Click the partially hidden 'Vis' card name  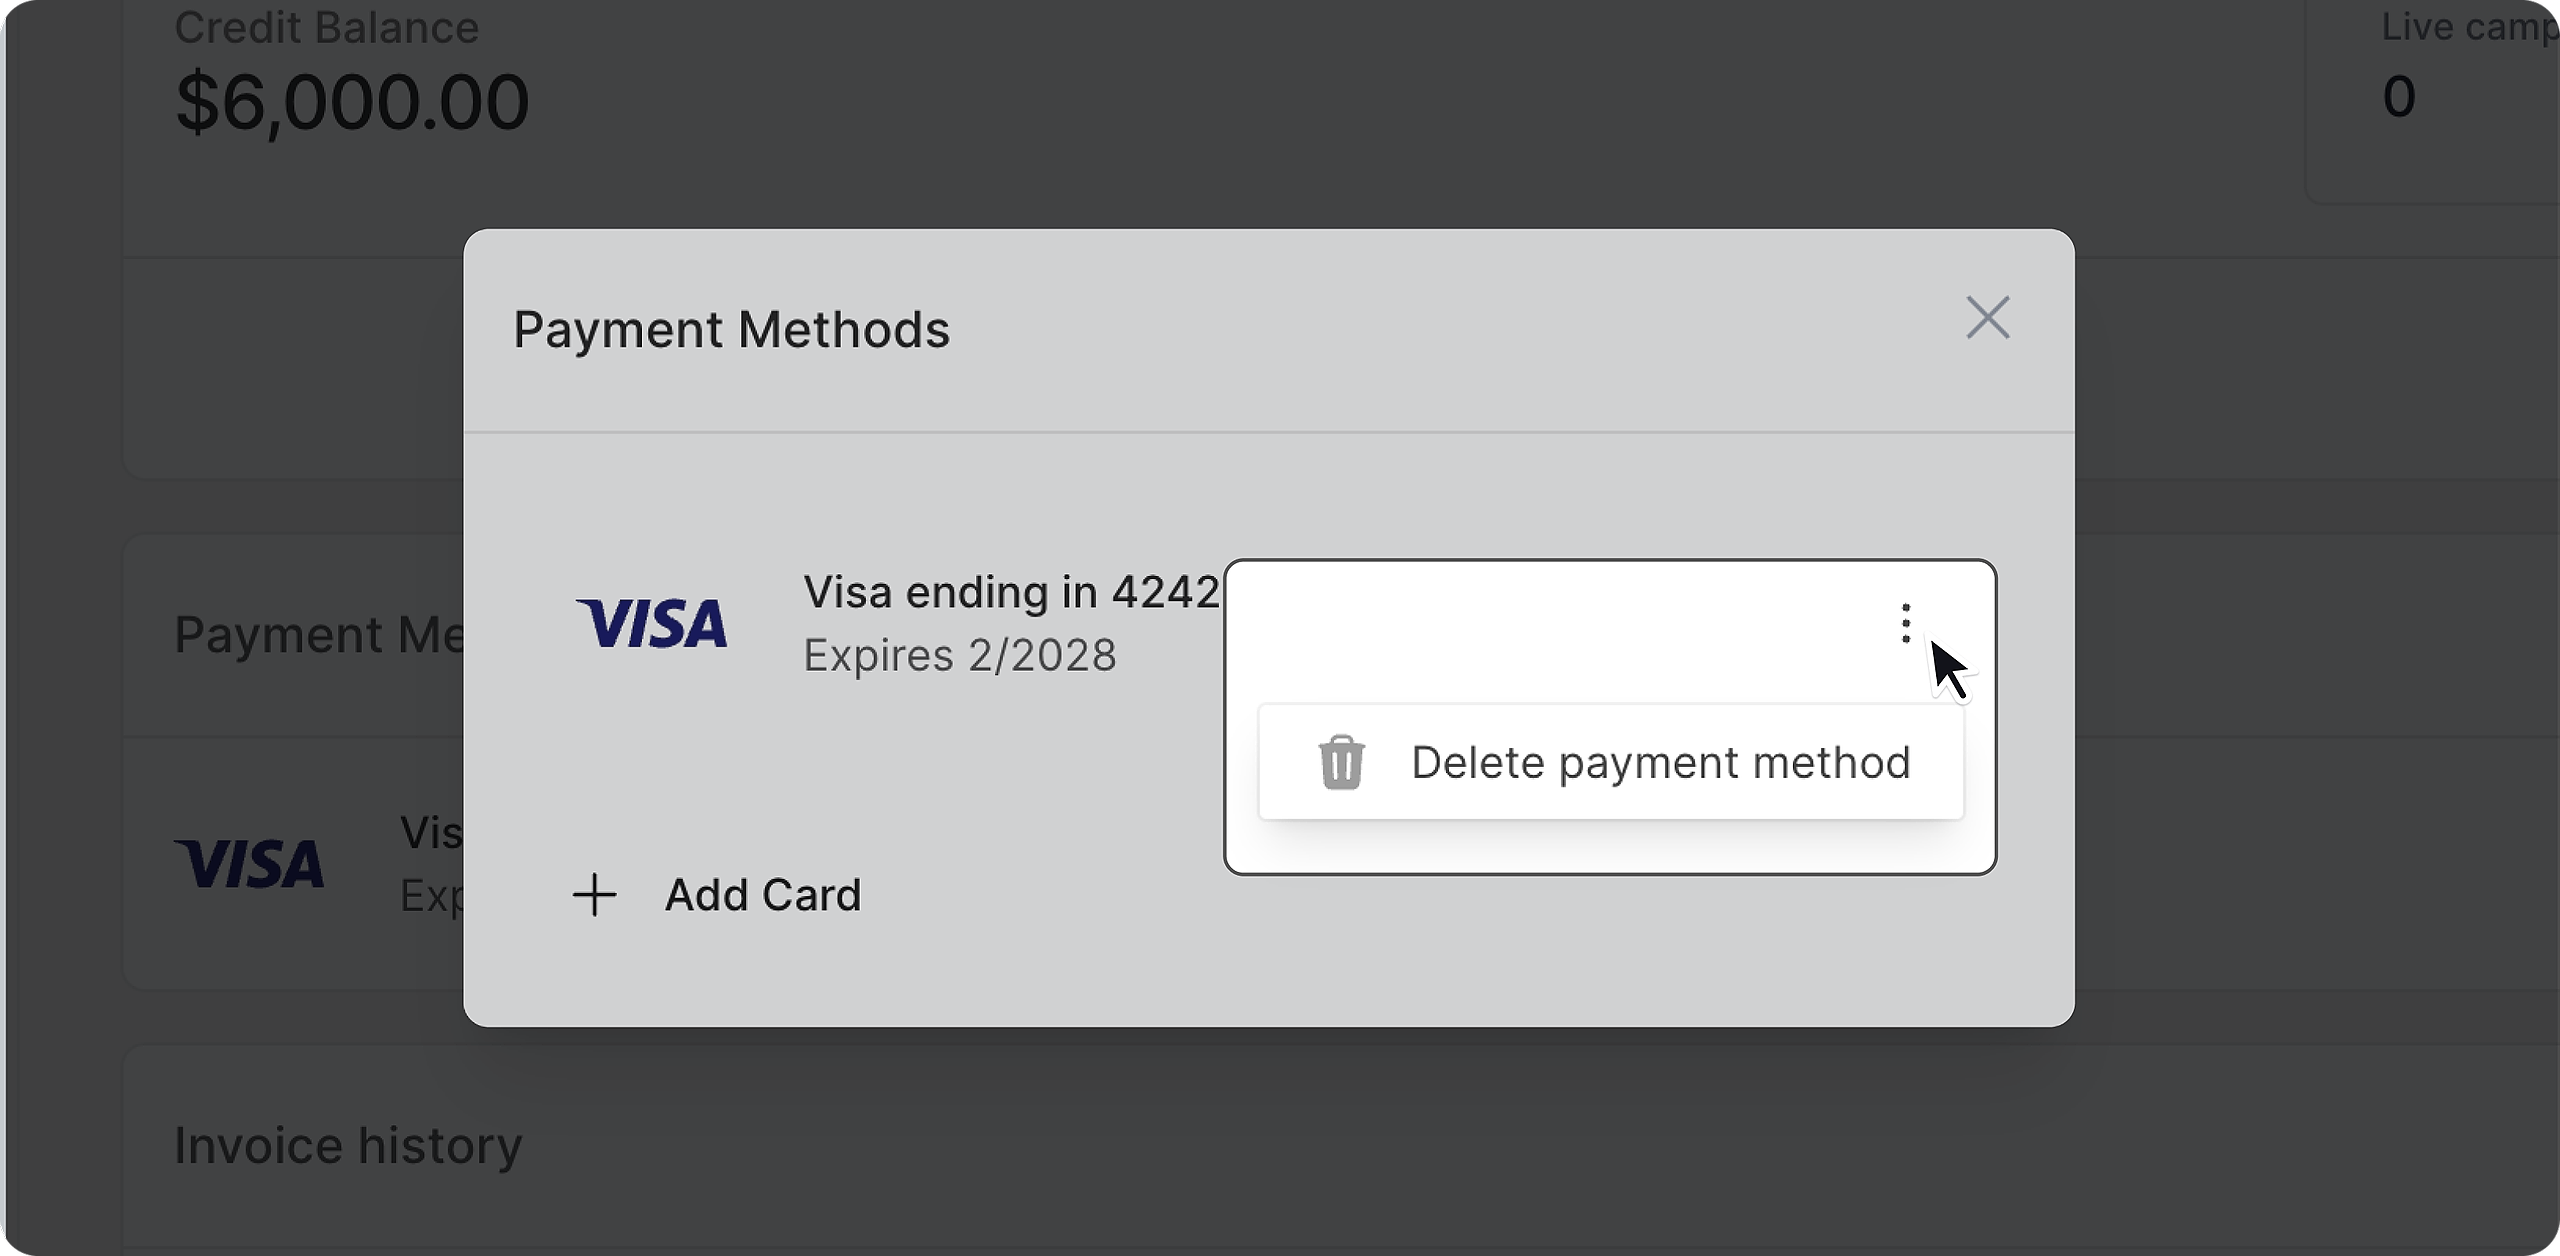click(x=431, y=832)
